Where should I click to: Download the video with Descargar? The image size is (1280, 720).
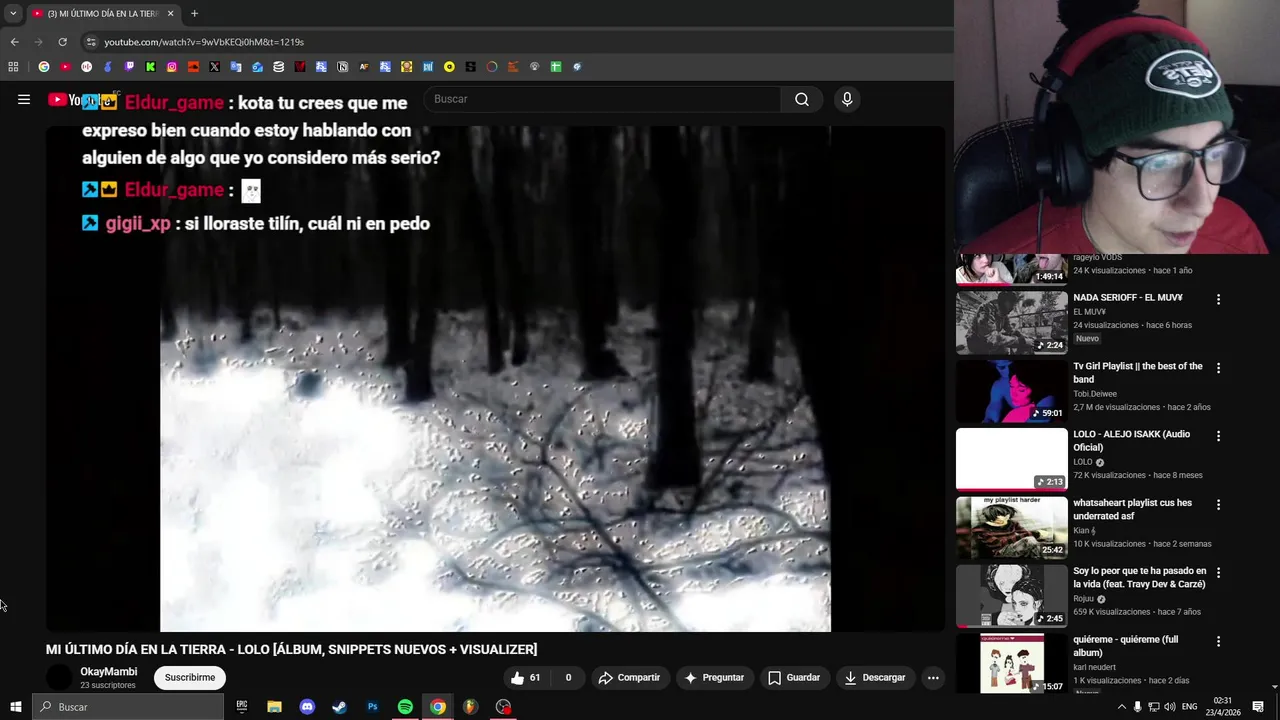point(875,677)
